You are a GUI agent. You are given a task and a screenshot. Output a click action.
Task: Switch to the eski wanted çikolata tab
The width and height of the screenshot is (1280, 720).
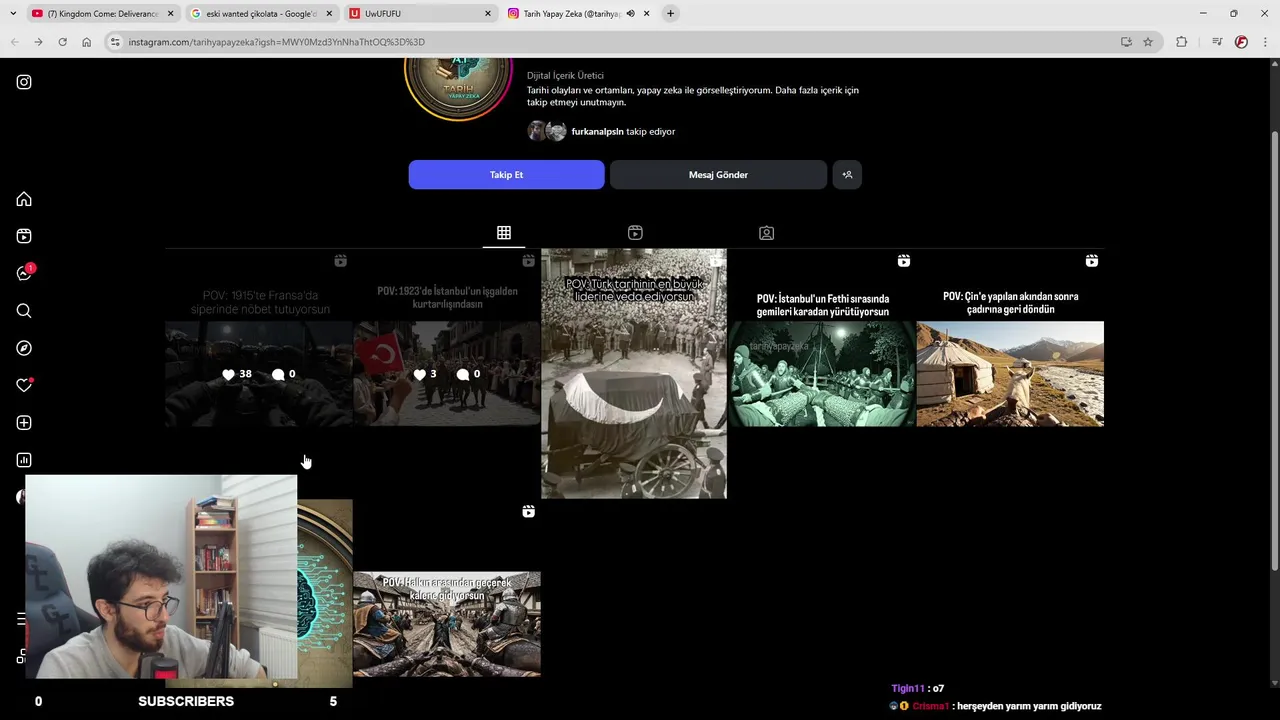click(260, 13)
